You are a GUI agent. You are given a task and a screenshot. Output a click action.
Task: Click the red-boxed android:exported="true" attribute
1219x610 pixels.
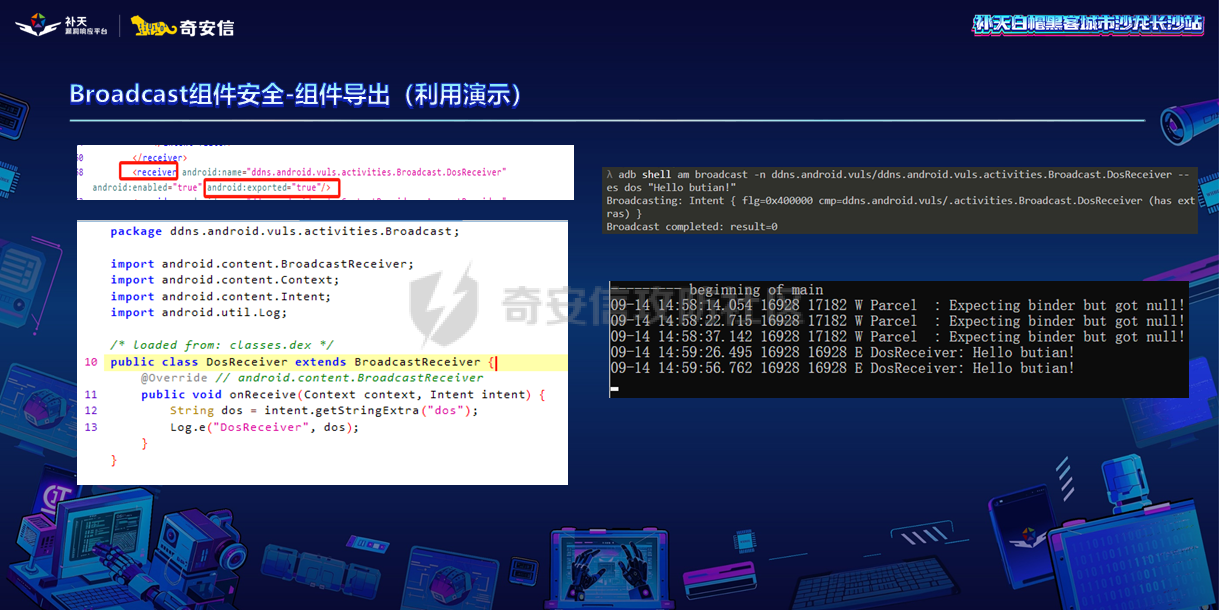point(272,187)
